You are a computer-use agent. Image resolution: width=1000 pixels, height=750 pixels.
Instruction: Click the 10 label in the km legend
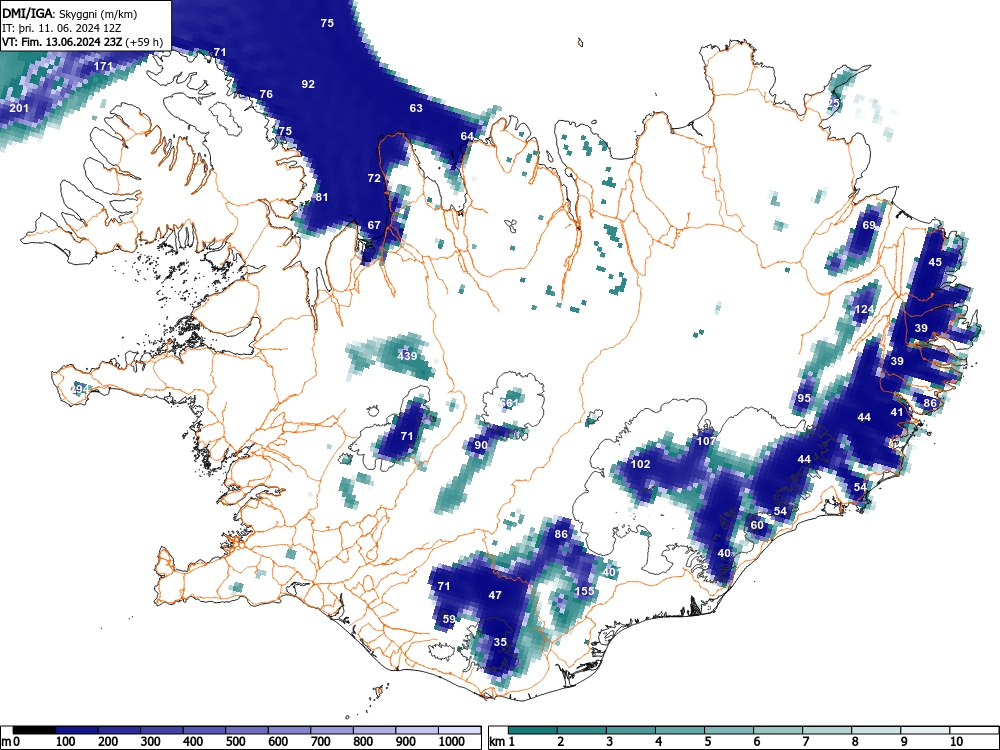(956, 742)
